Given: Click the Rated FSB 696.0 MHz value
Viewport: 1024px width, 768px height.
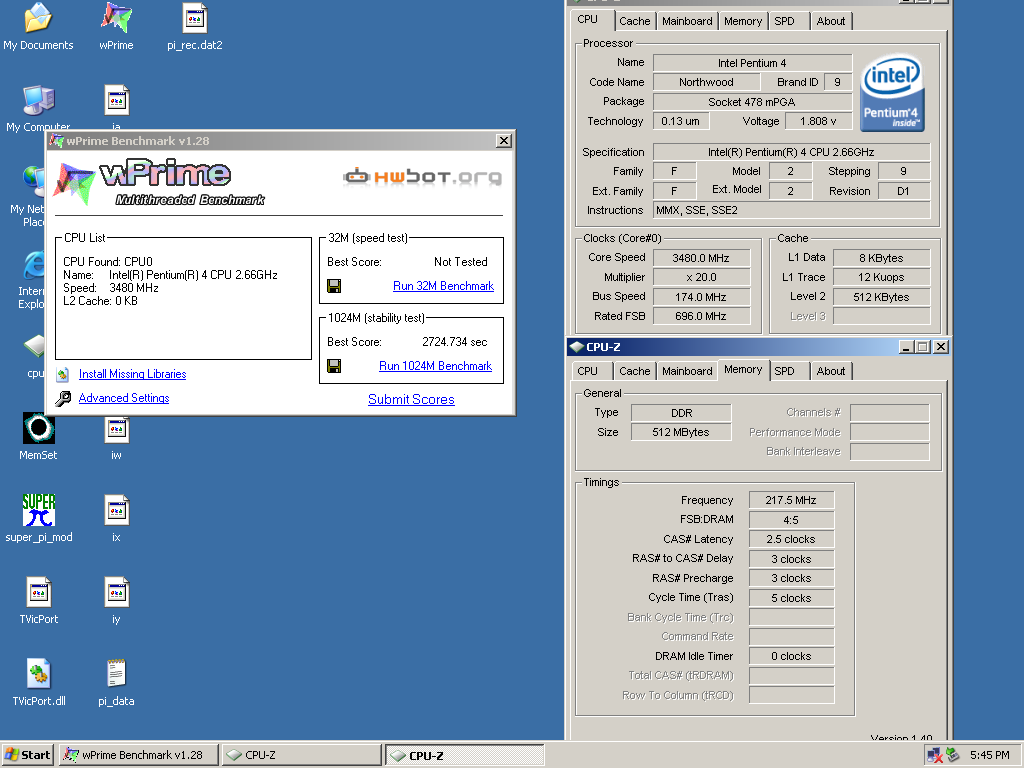Looking at the screenshot, I should click(701, 316).
